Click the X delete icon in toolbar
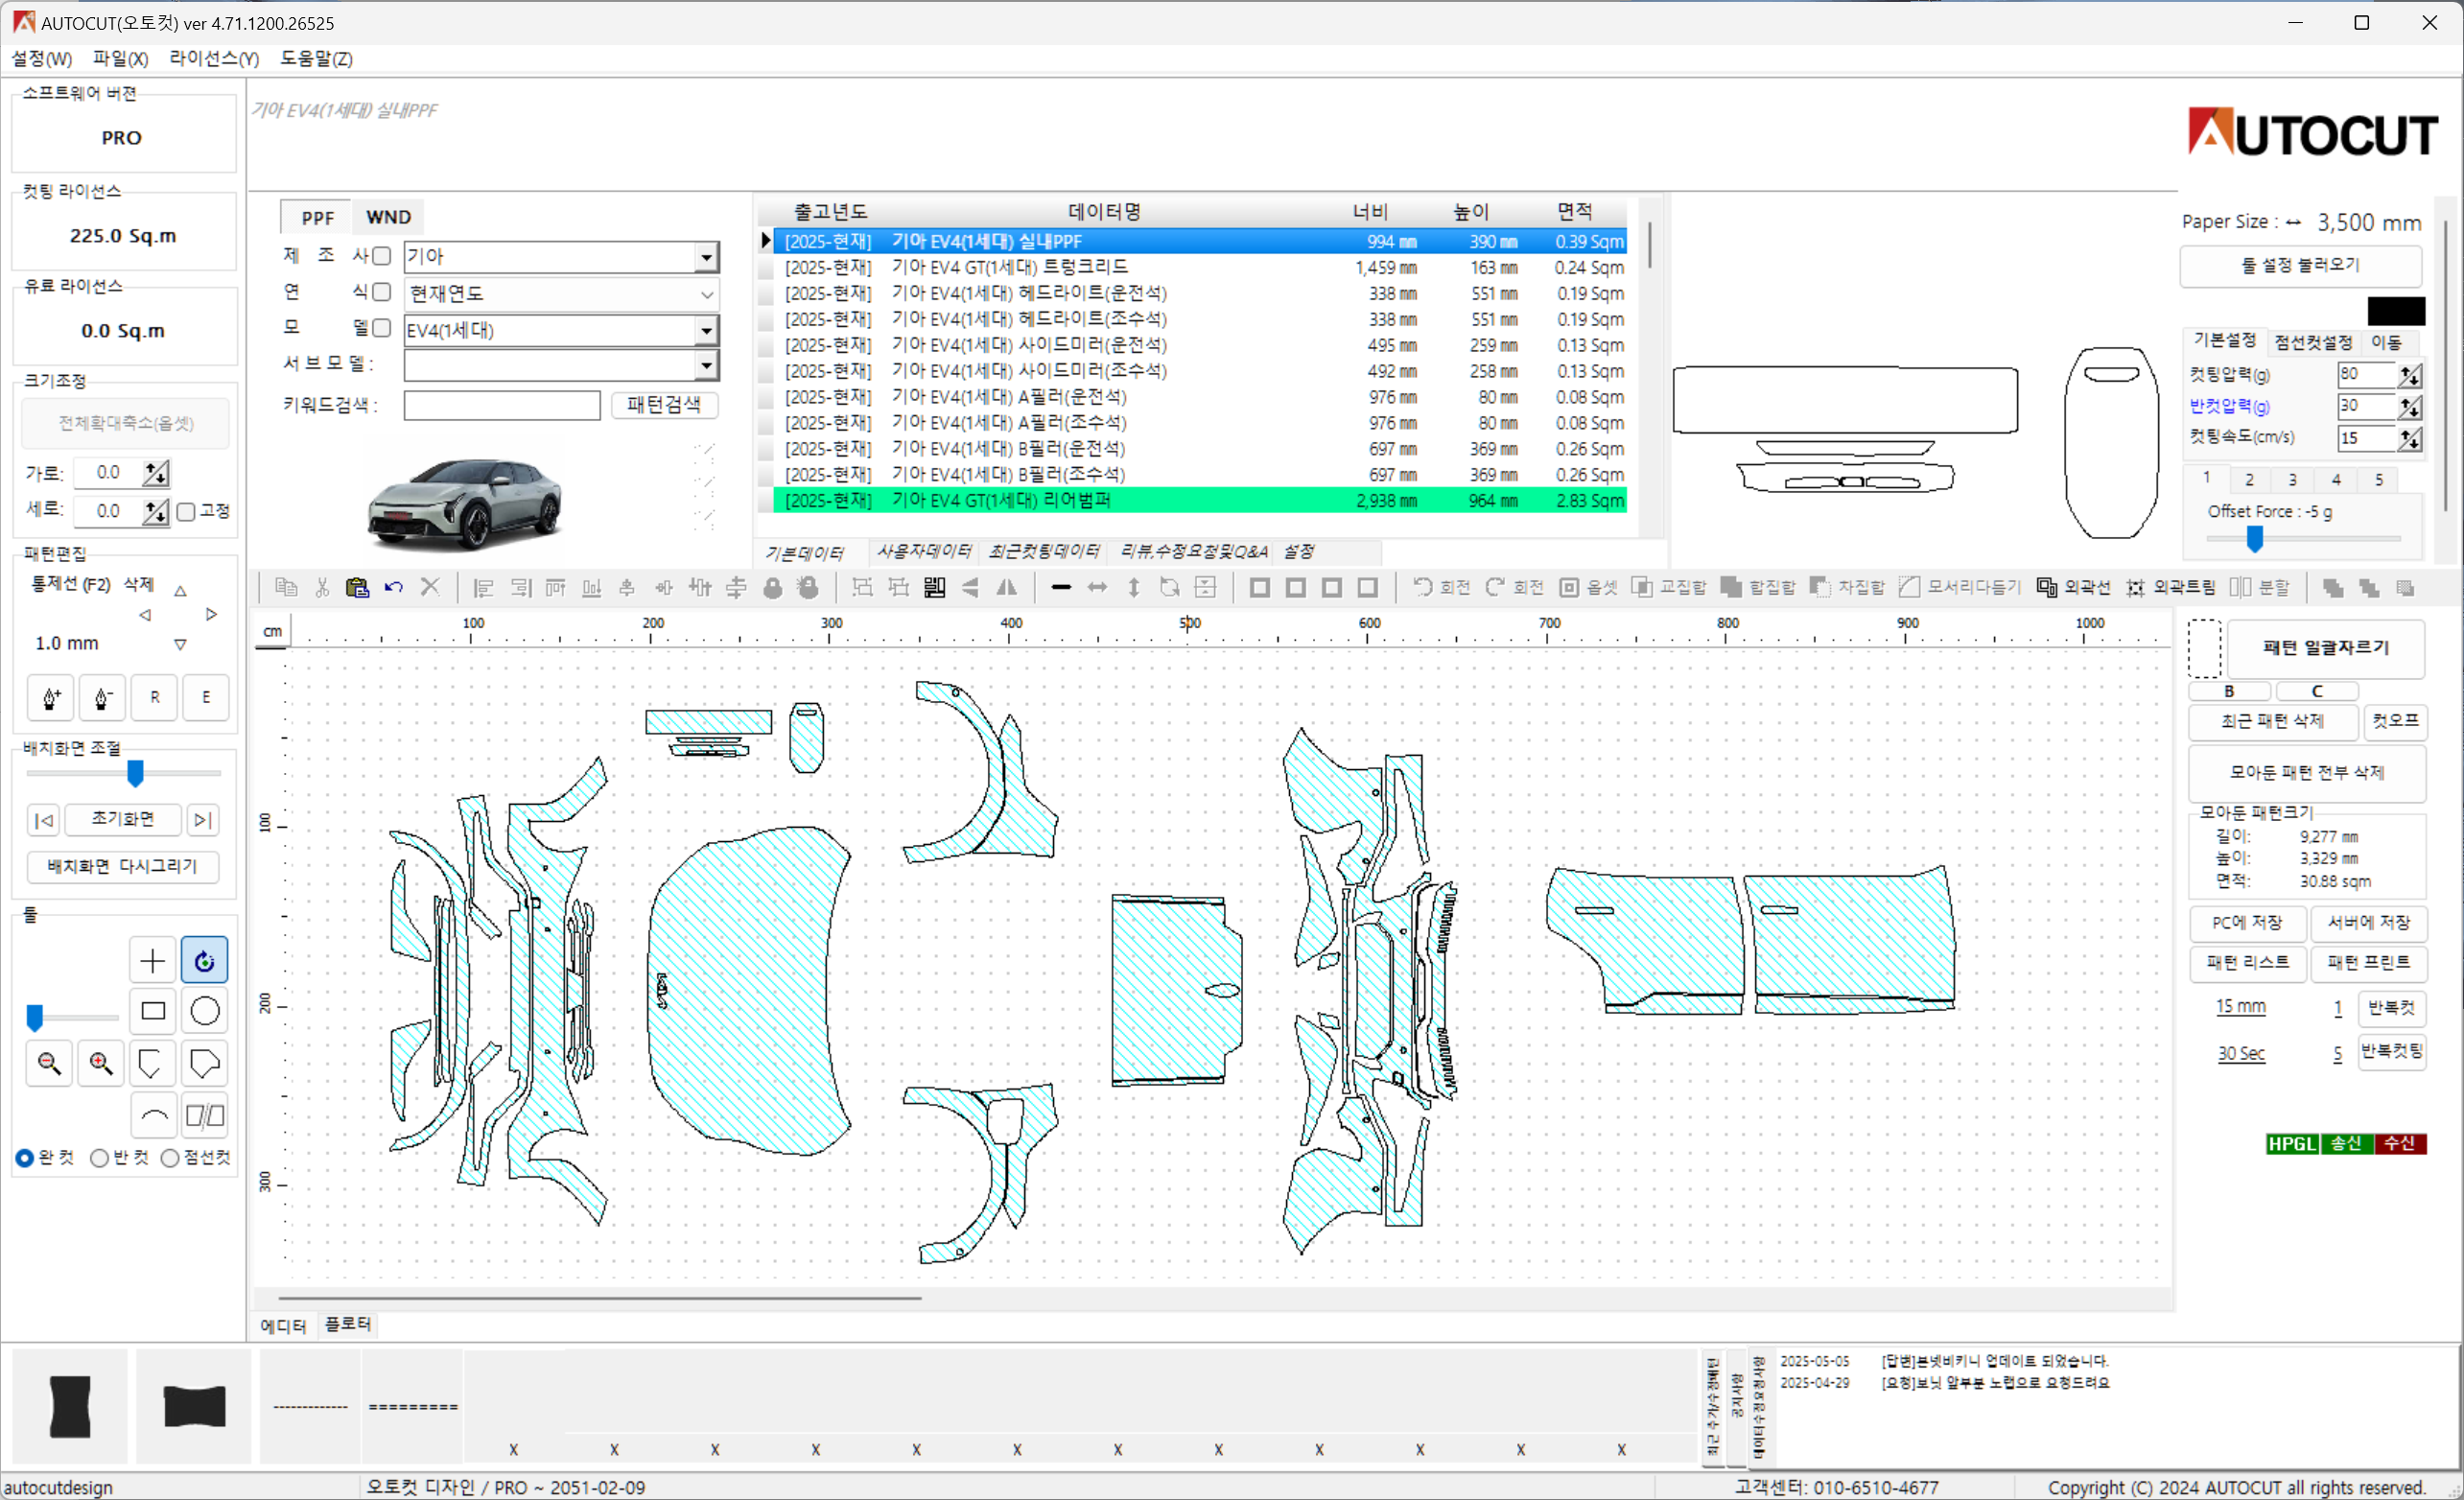2464x1500 pixels. (x=430, y=587)
